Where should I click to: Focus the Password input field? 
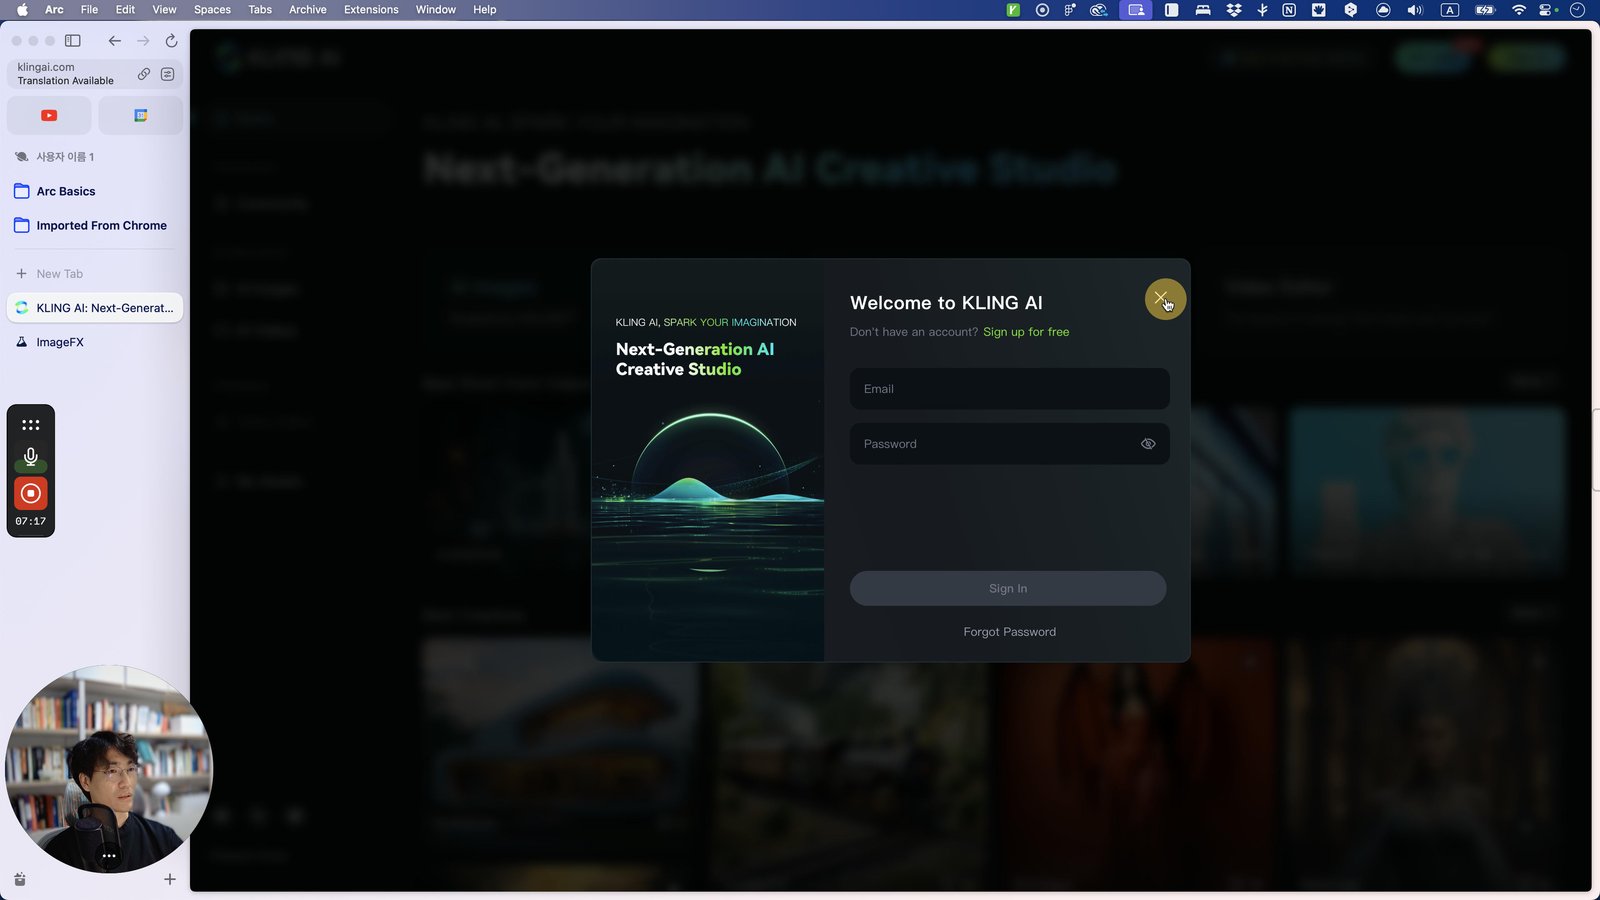1009,444
